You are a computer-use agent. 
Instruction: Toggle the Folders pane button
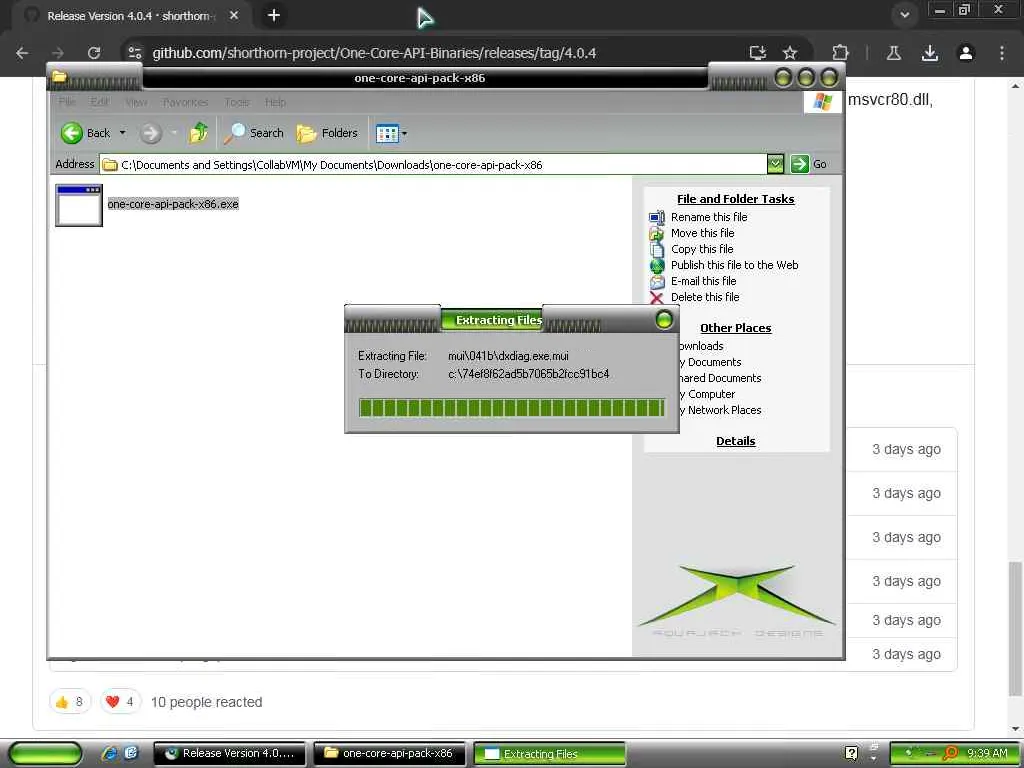click(x=327, y=133)
